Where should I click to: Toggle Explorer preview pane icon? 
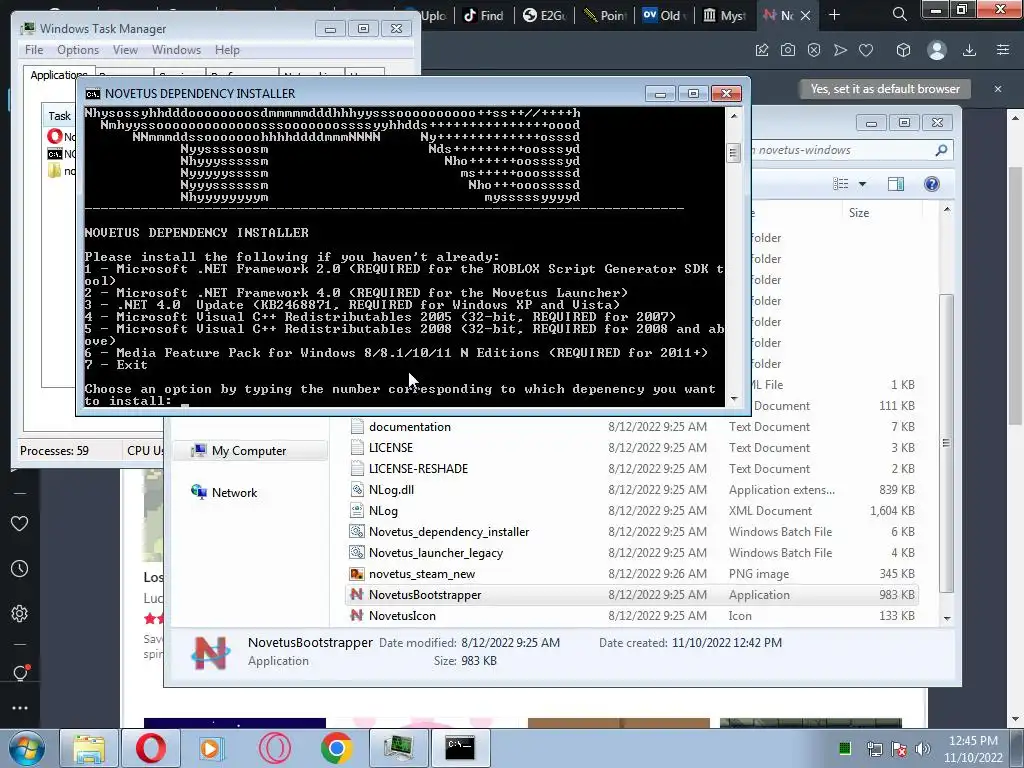click(x=896, y=184)
